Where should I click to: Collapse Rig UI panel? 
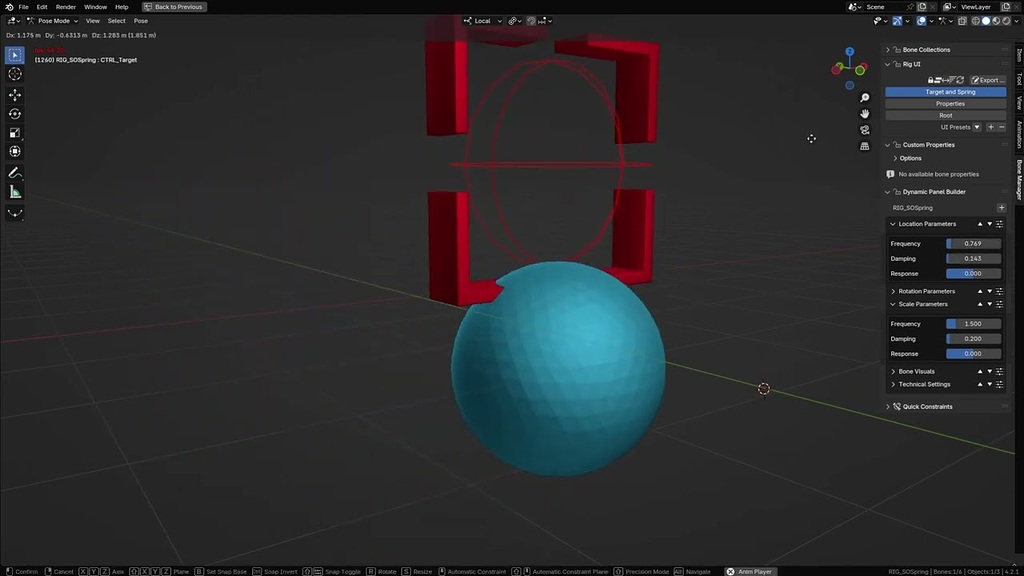click(x=888, y=65)
